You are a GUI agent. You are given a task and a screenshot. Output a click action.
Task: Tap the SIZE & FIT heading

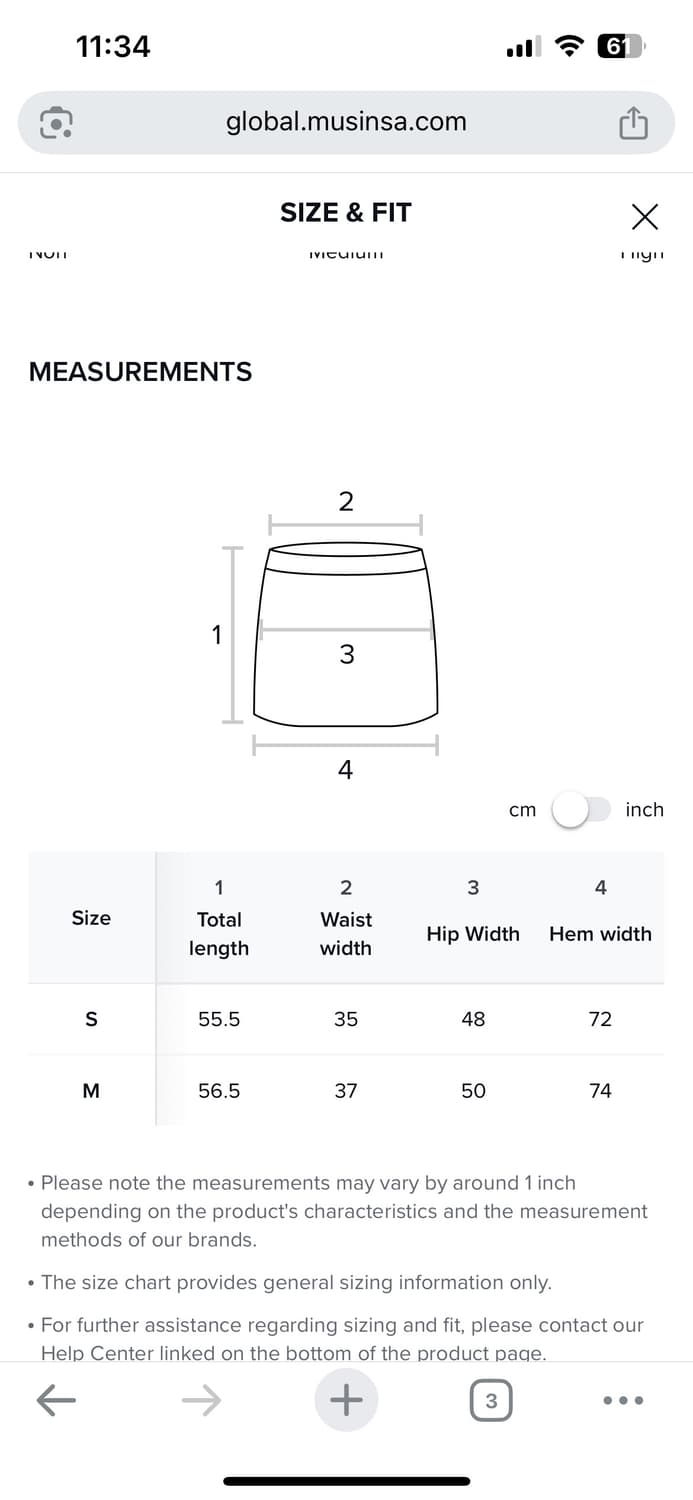coord(346,212)
